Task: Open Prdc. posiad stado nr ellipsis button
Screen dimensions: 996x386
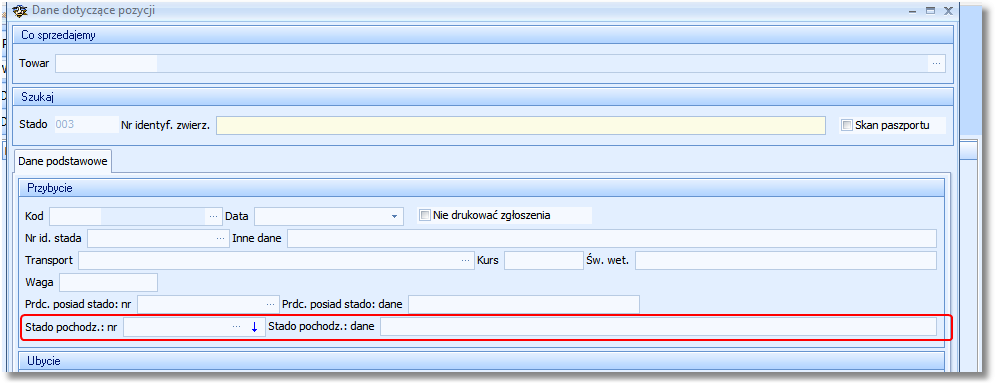Action: pos(272,304)
